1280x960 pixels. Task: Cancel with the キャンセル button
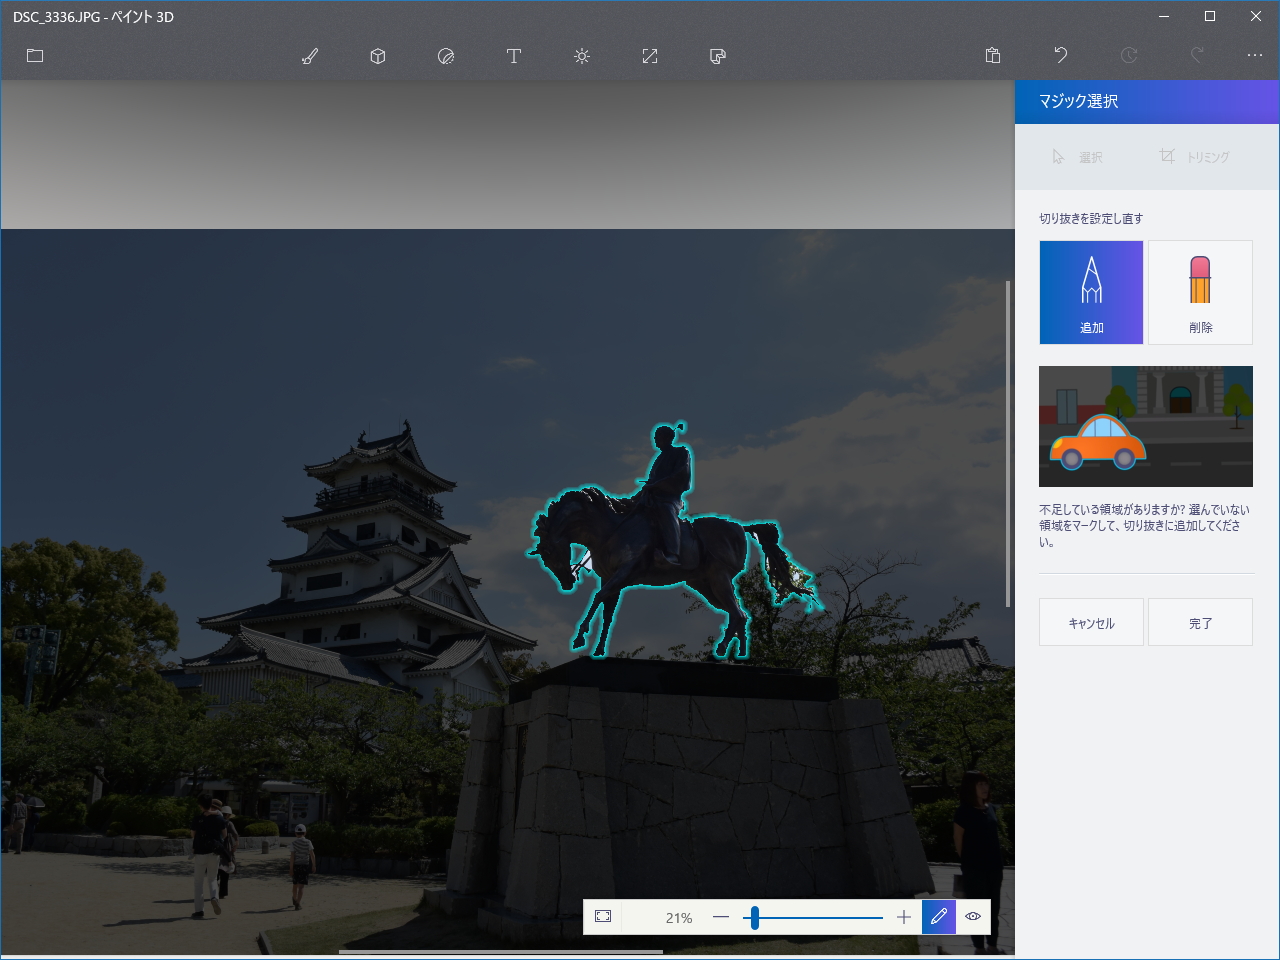[1091, 622]
